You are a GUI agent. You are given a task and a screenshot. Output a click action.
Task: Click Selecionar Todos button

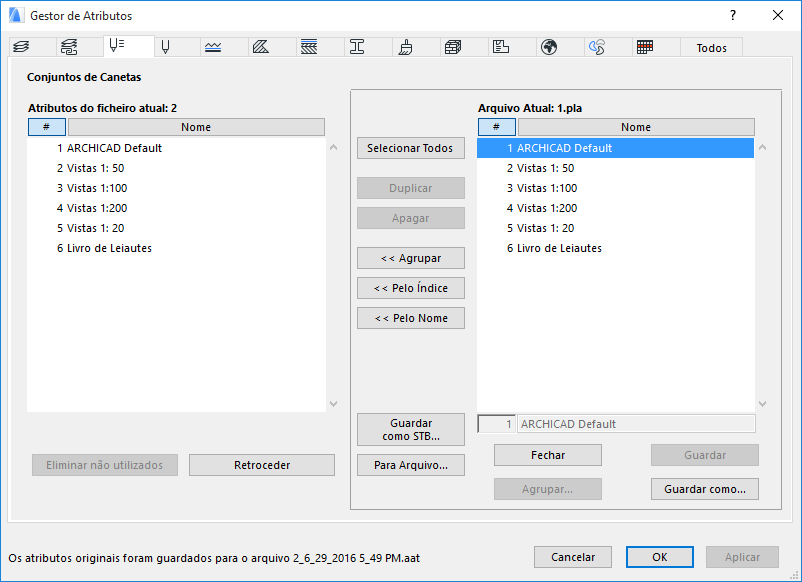point(411,148)
